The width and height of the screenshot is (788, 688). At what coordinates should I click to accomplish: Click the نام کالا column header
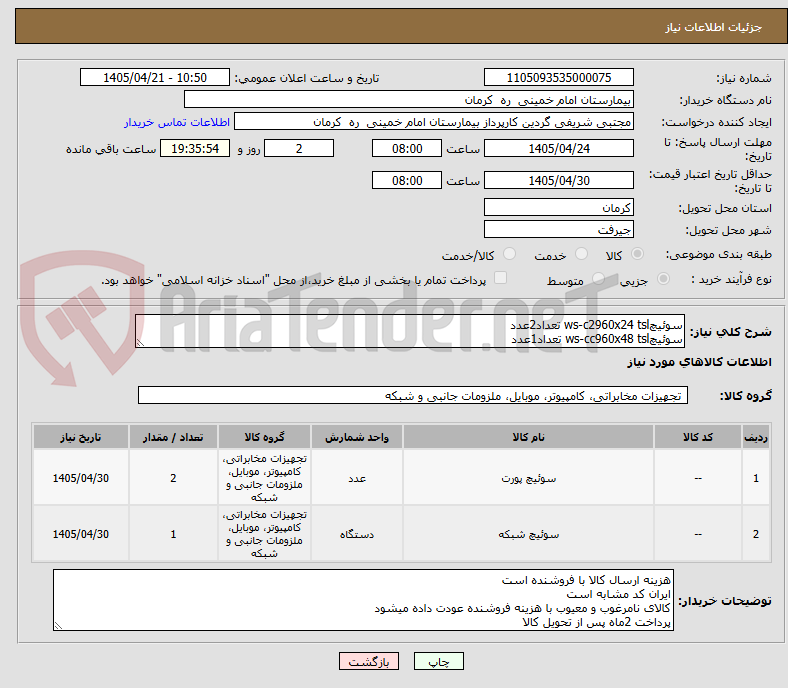pos(528,437)
